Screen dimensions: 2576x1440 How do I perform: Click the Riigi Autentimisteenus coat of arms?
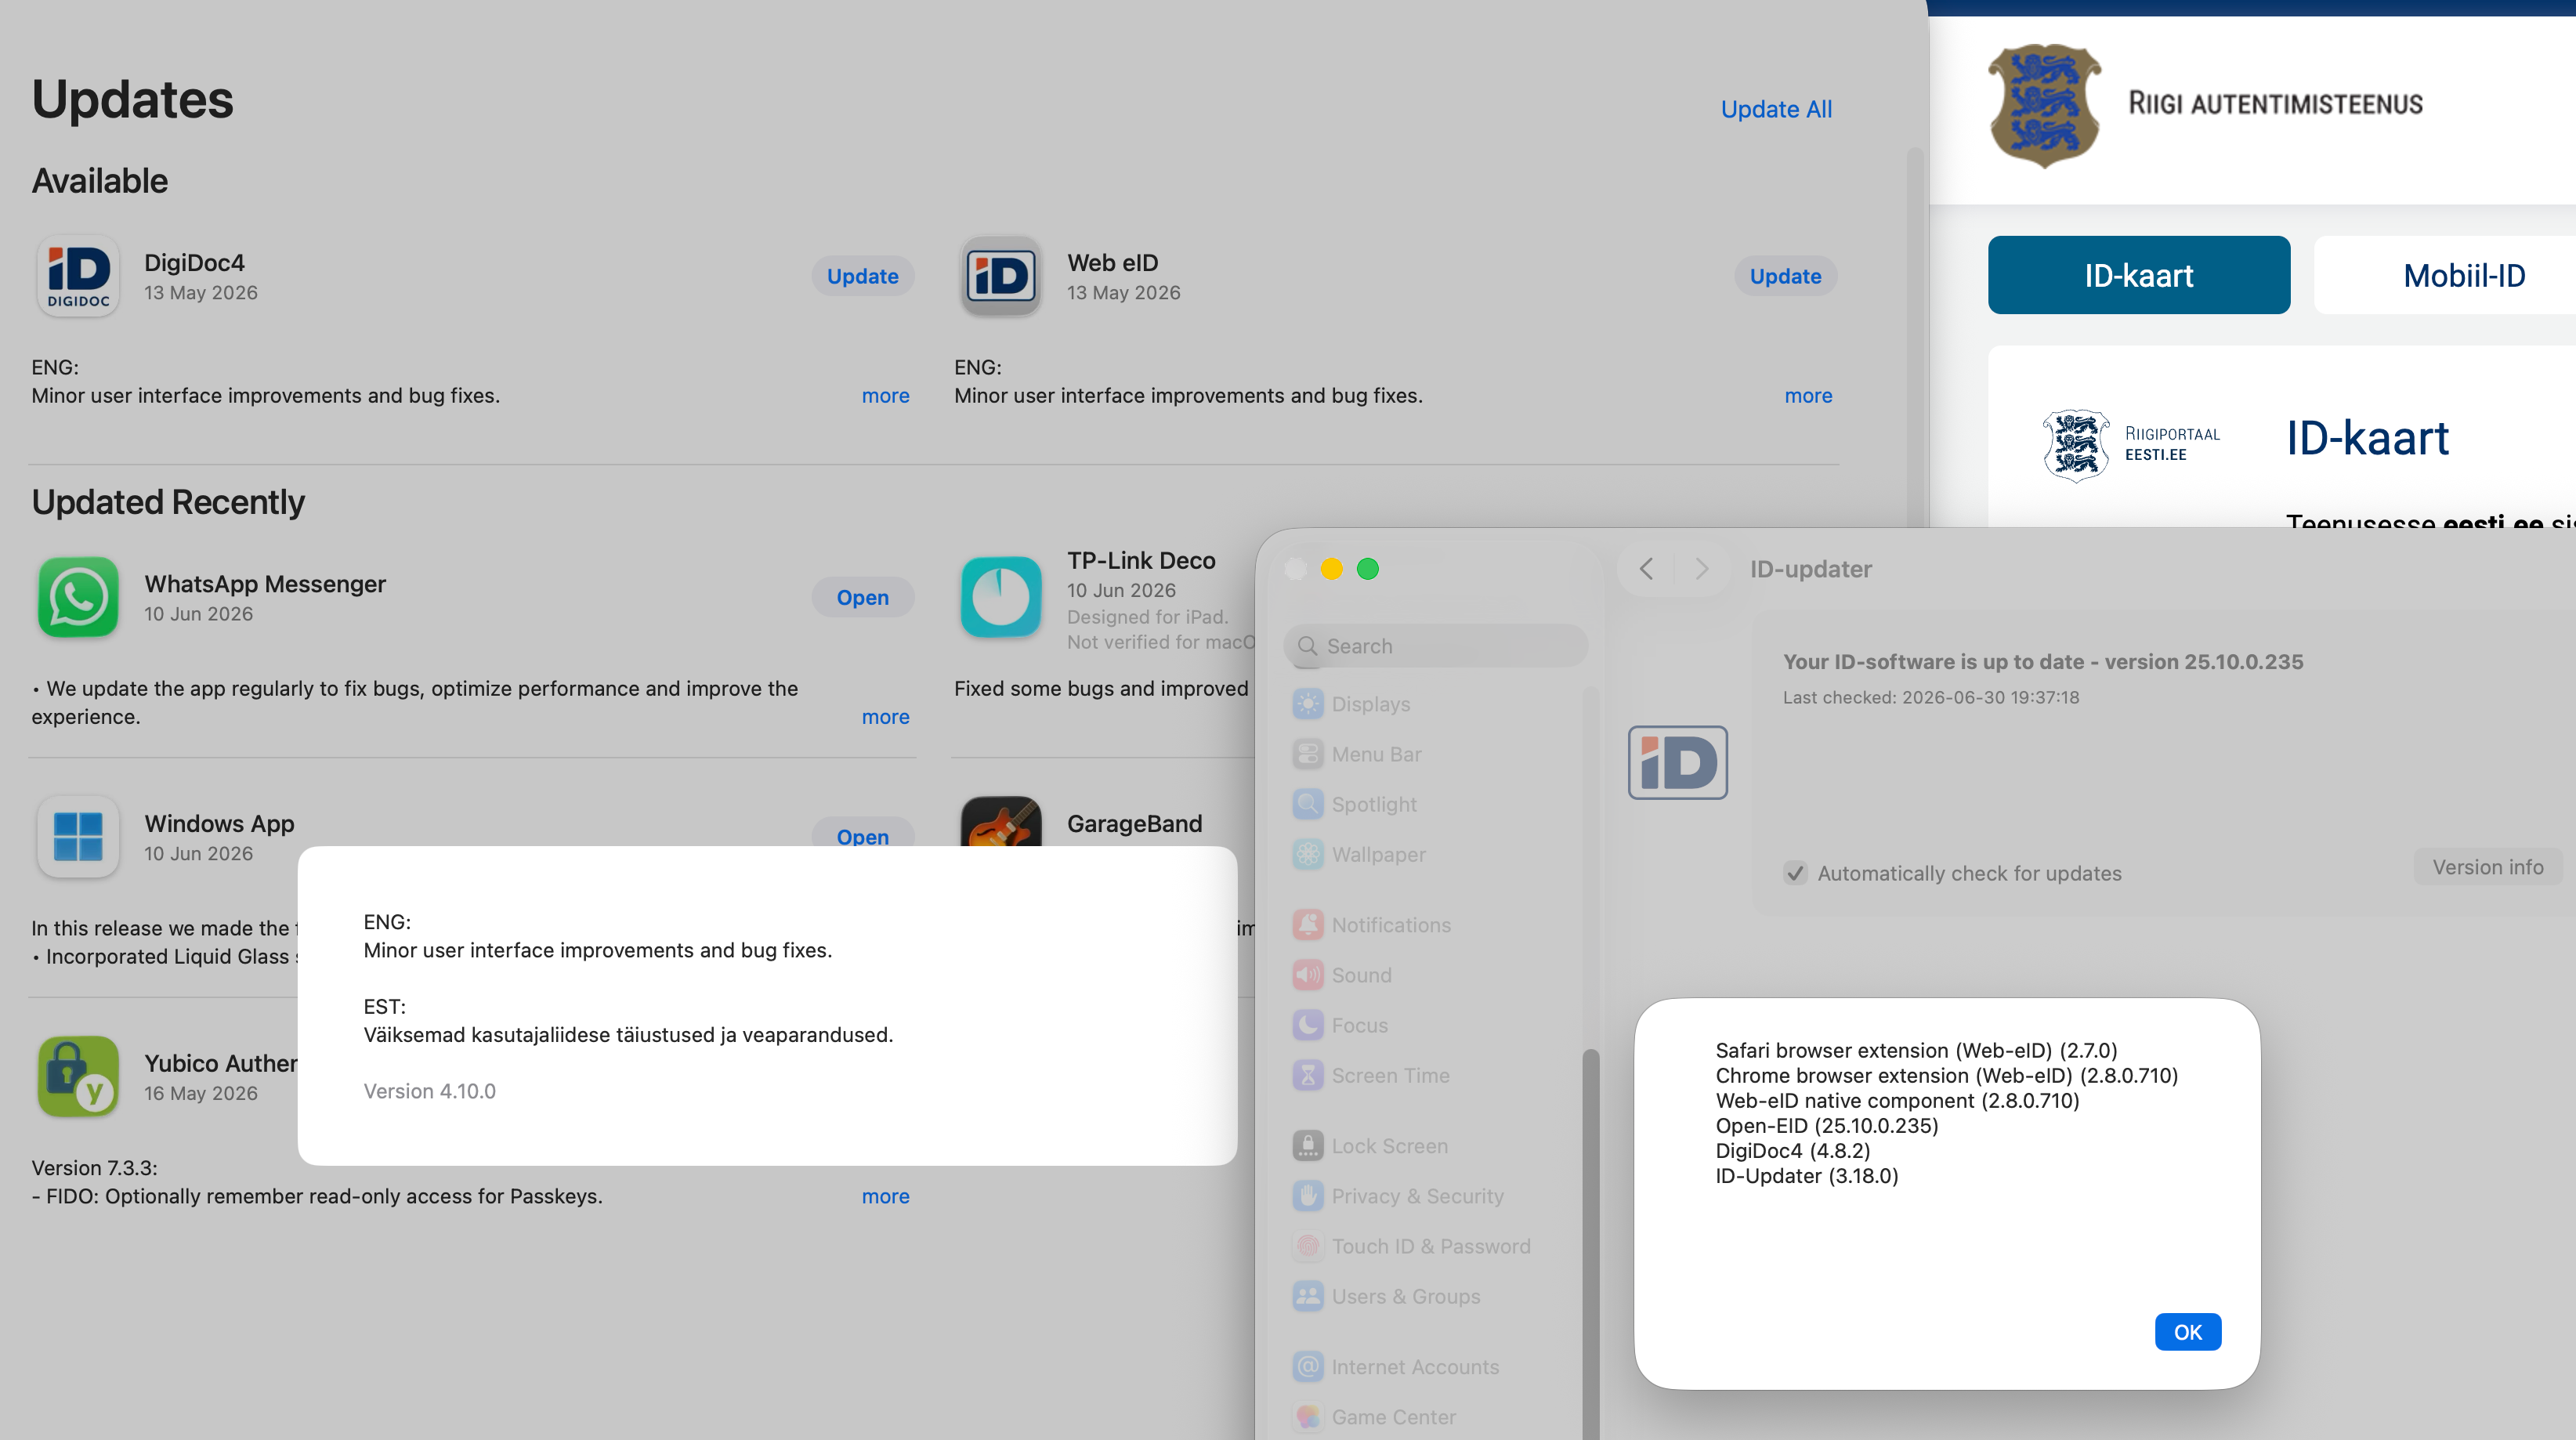point(2044,105)
